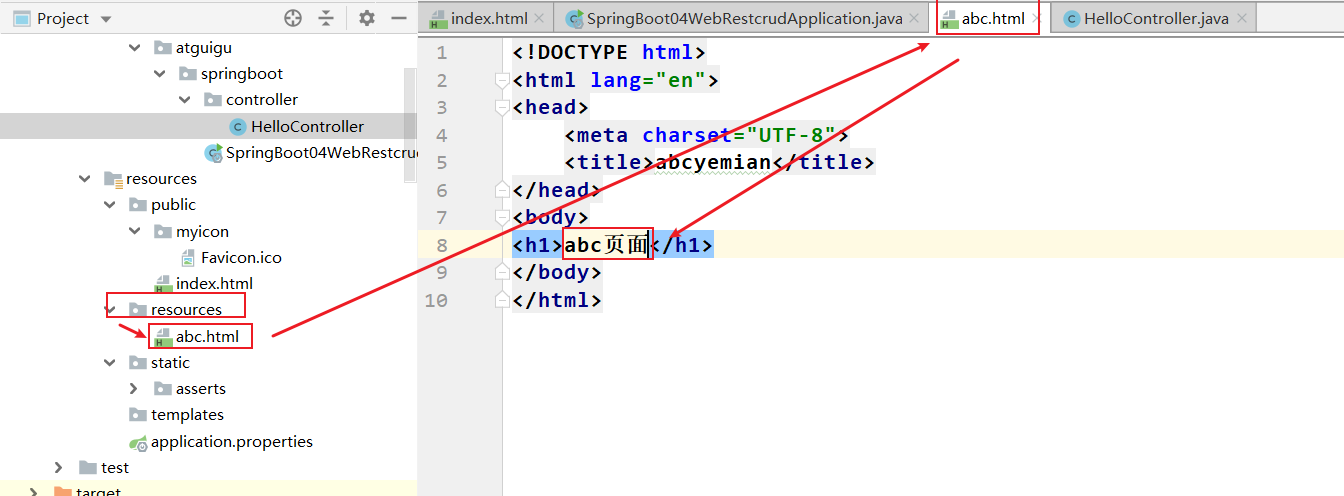Click the Locate/Scroll from Source icon

click(x=293, y=18)
